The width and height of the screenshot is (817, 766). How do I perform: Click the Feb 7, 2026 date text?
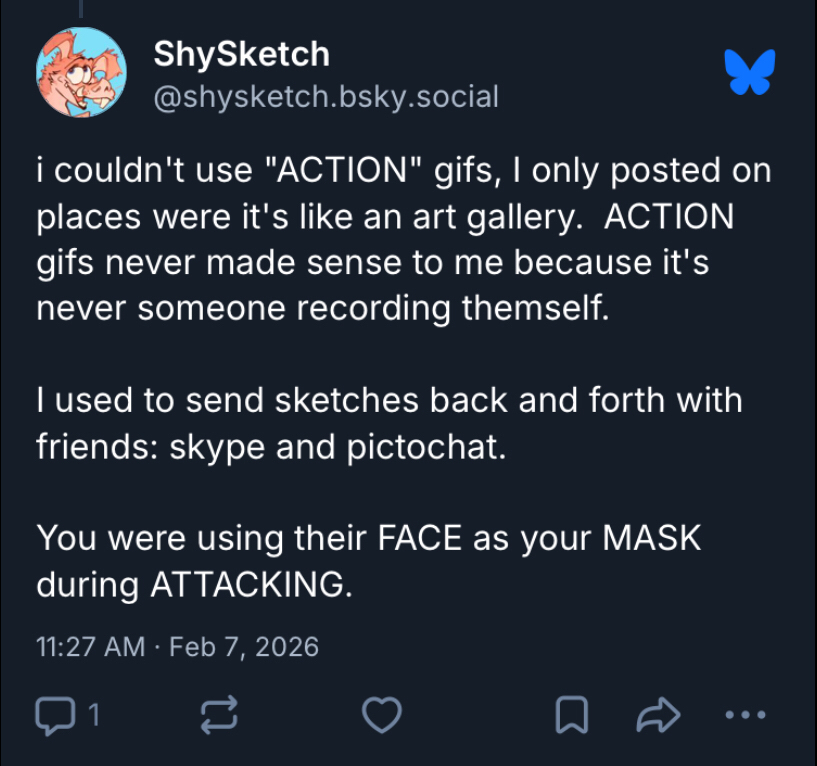[244, 646]
